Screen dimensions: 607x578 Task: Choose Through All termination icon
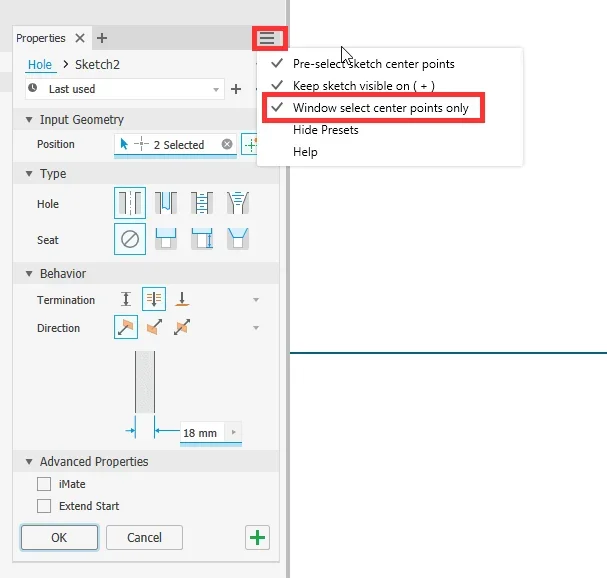coord(154,299)
